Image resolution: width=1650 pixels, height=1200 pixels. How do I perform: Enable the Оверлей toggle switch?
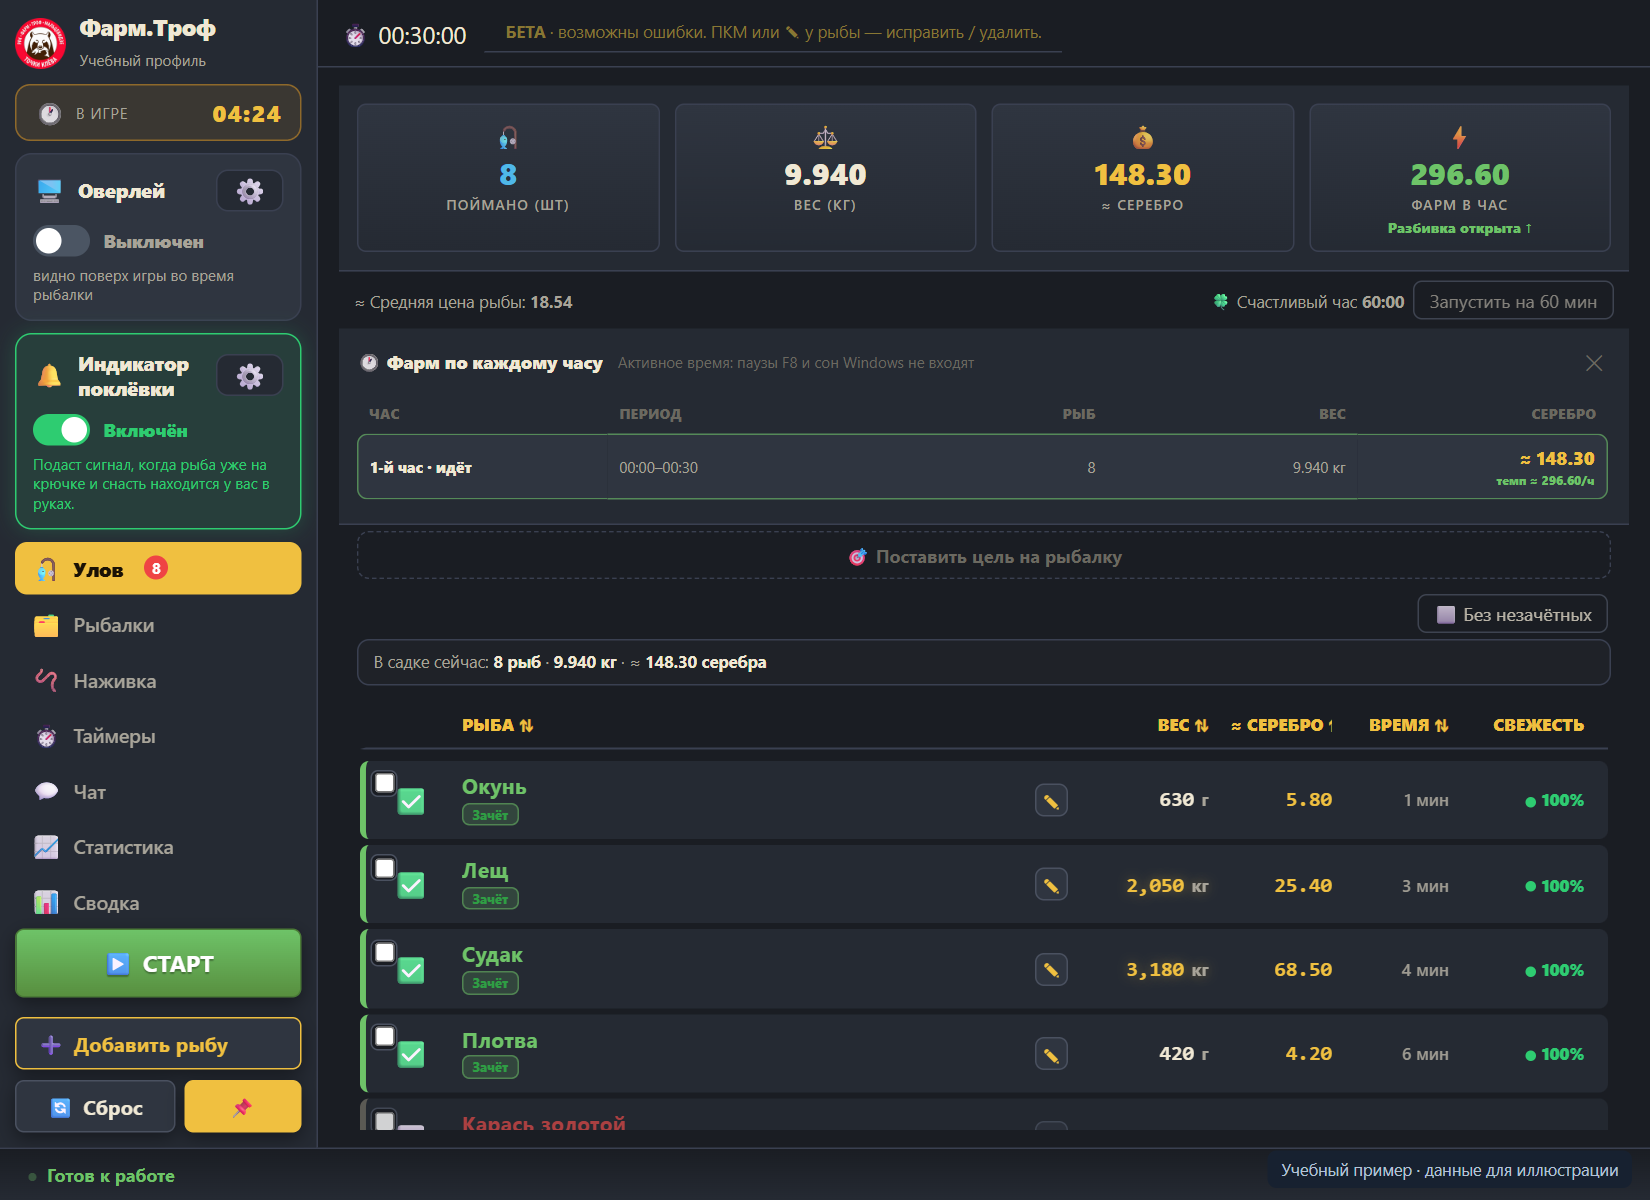pos(62,241)
